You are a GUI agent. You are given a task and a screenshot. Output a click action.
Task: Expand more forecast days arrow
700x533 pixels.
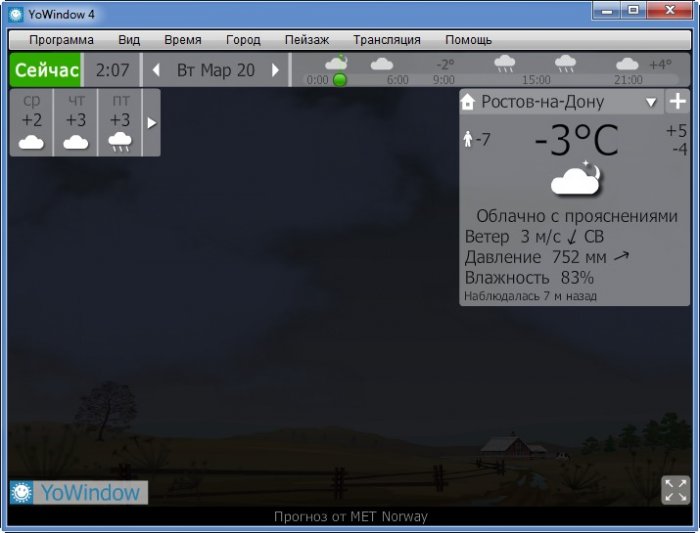pos(152,123)
